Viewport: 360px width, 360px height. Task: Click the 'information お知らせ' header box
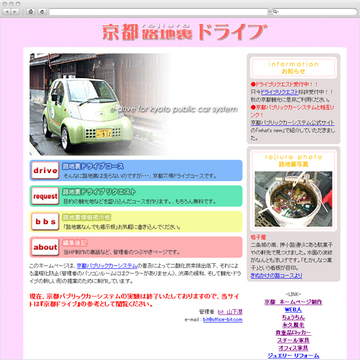[293, 68]
